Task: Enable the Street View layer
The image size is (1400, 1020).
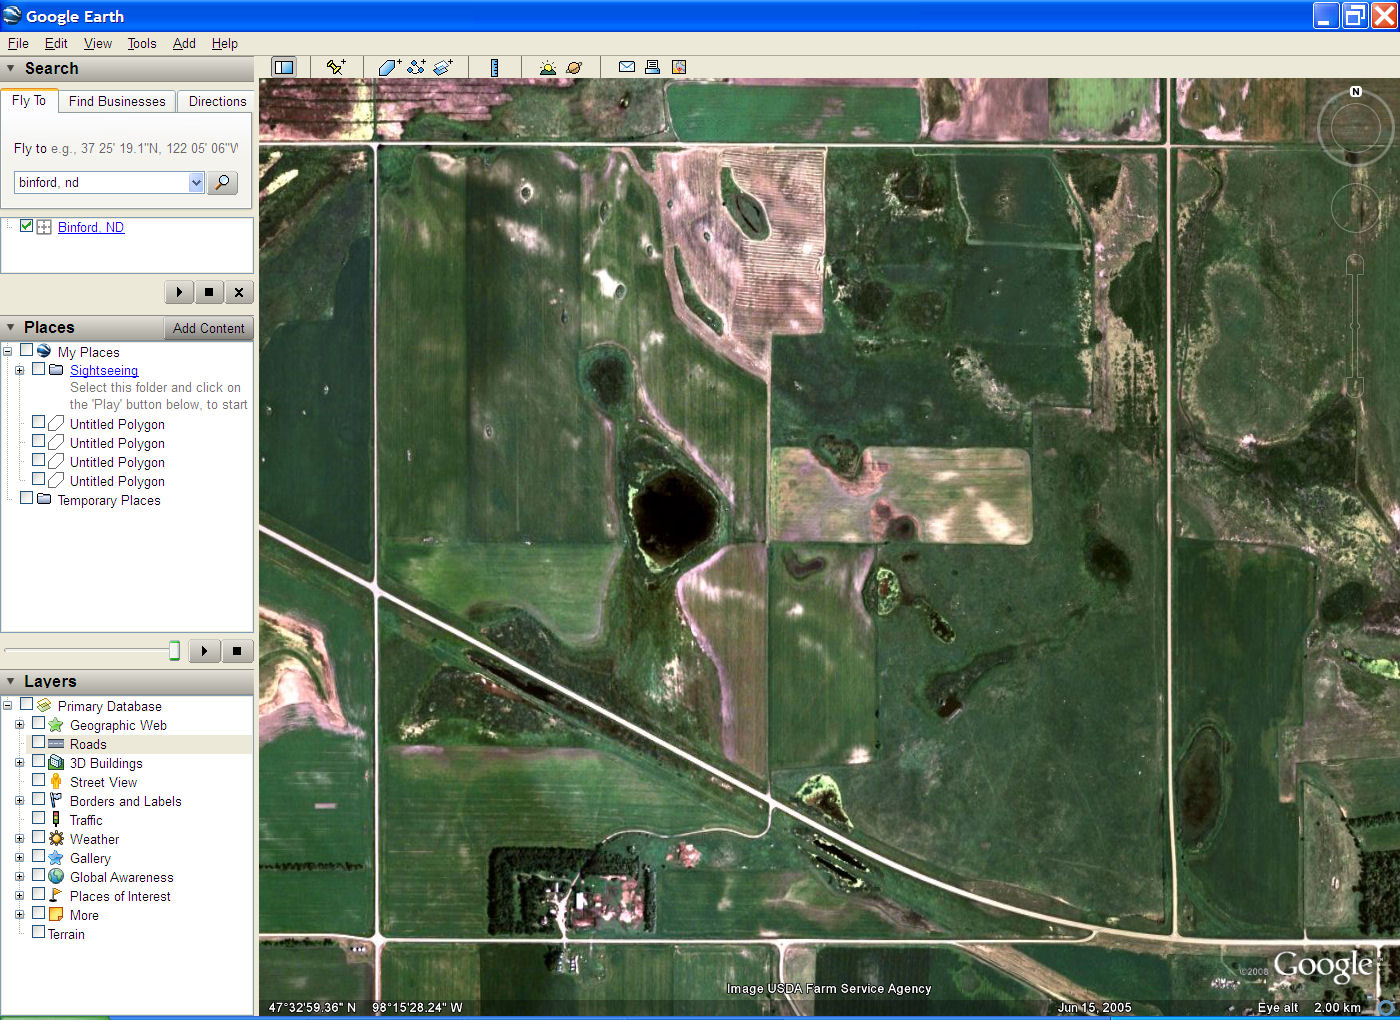Action: [39, 781]
